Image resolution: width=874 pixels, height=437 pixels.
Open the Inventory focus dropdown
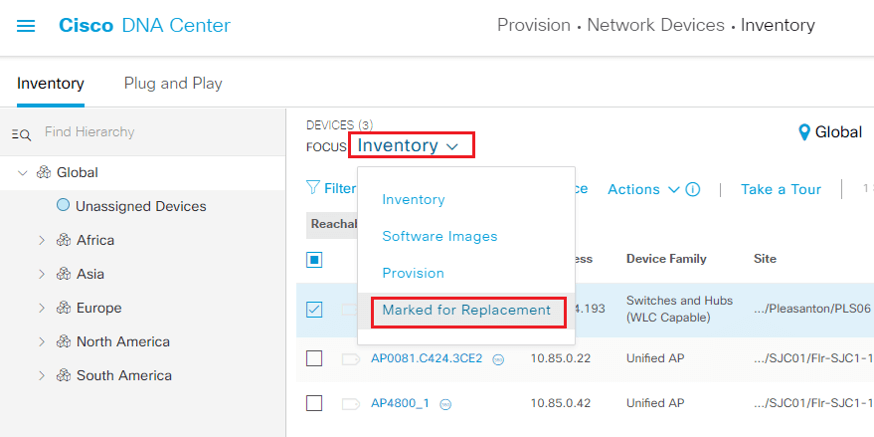(x=411, y=145)
